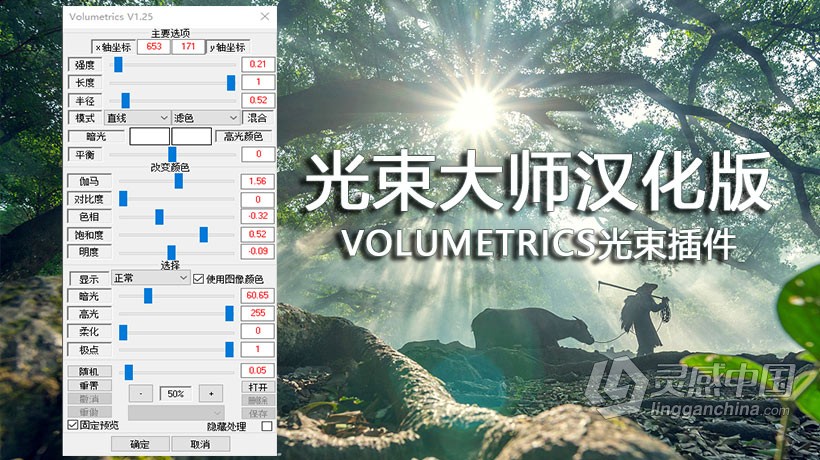The image size is (820, 460).
Task: Select the 高光 value field 255
Action: tap(258, 313)
